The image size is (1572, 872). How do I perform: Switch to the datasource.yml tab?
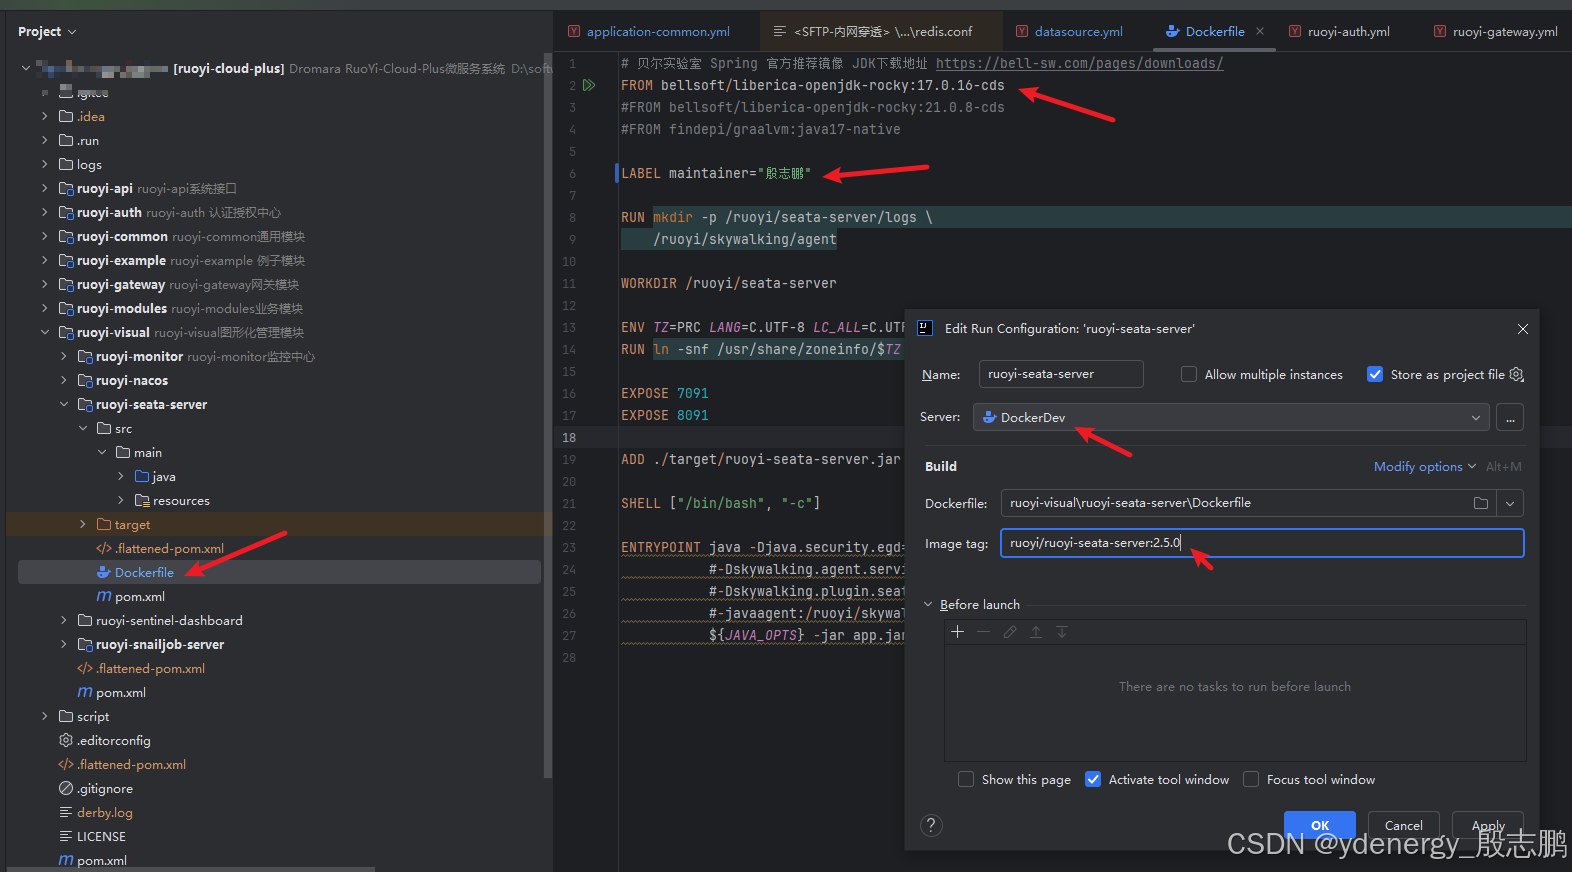(1078, 31)
